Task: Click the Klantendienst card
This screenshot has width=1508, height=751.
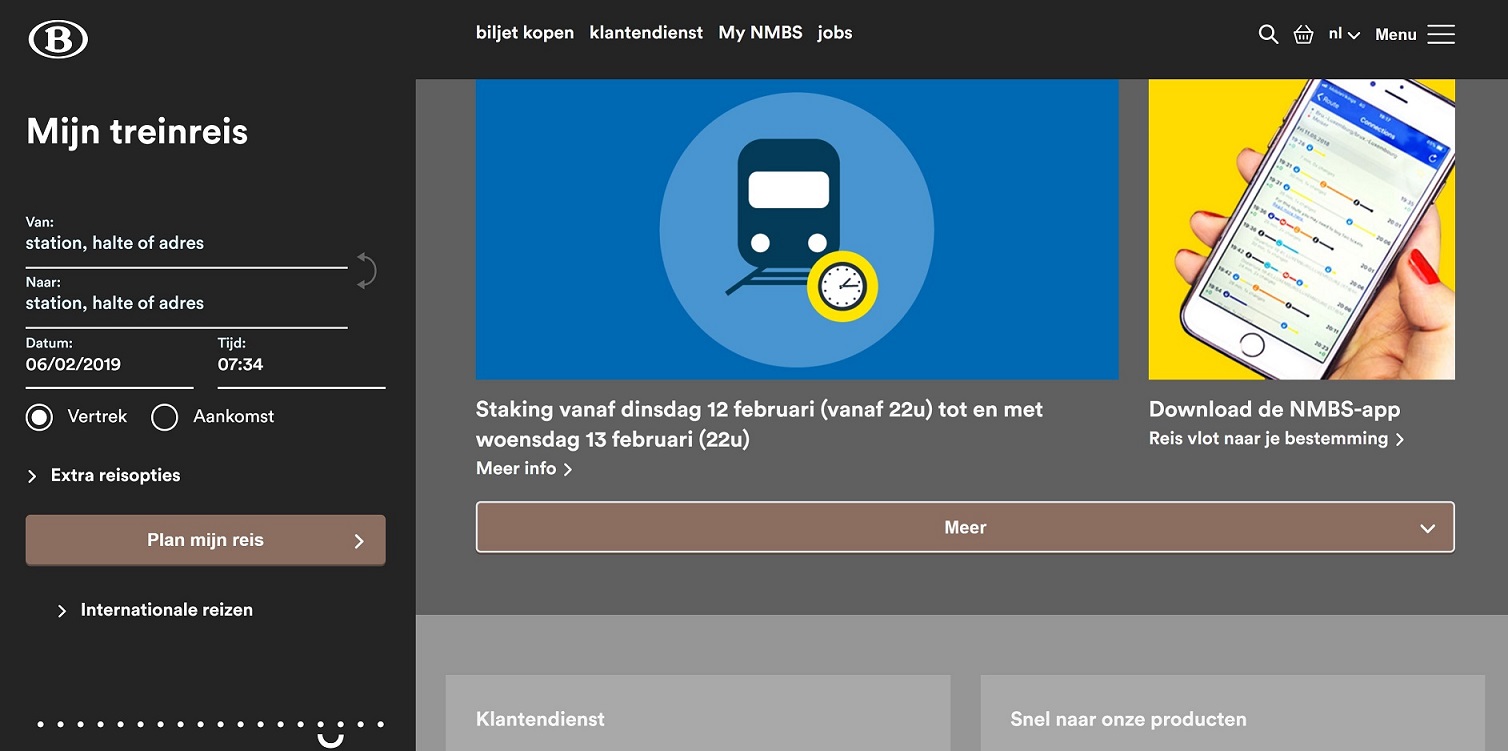Action: click(698, 713)
